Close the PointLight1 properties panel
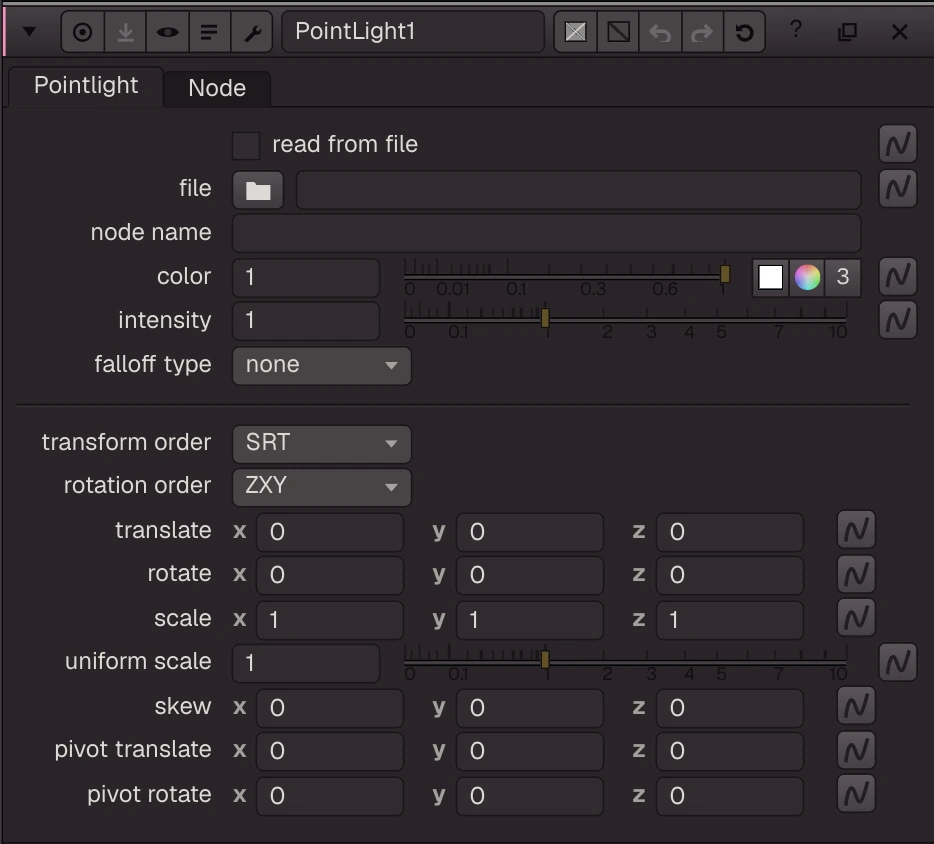Viewport: 934px width, 844px height. (899, 32)
